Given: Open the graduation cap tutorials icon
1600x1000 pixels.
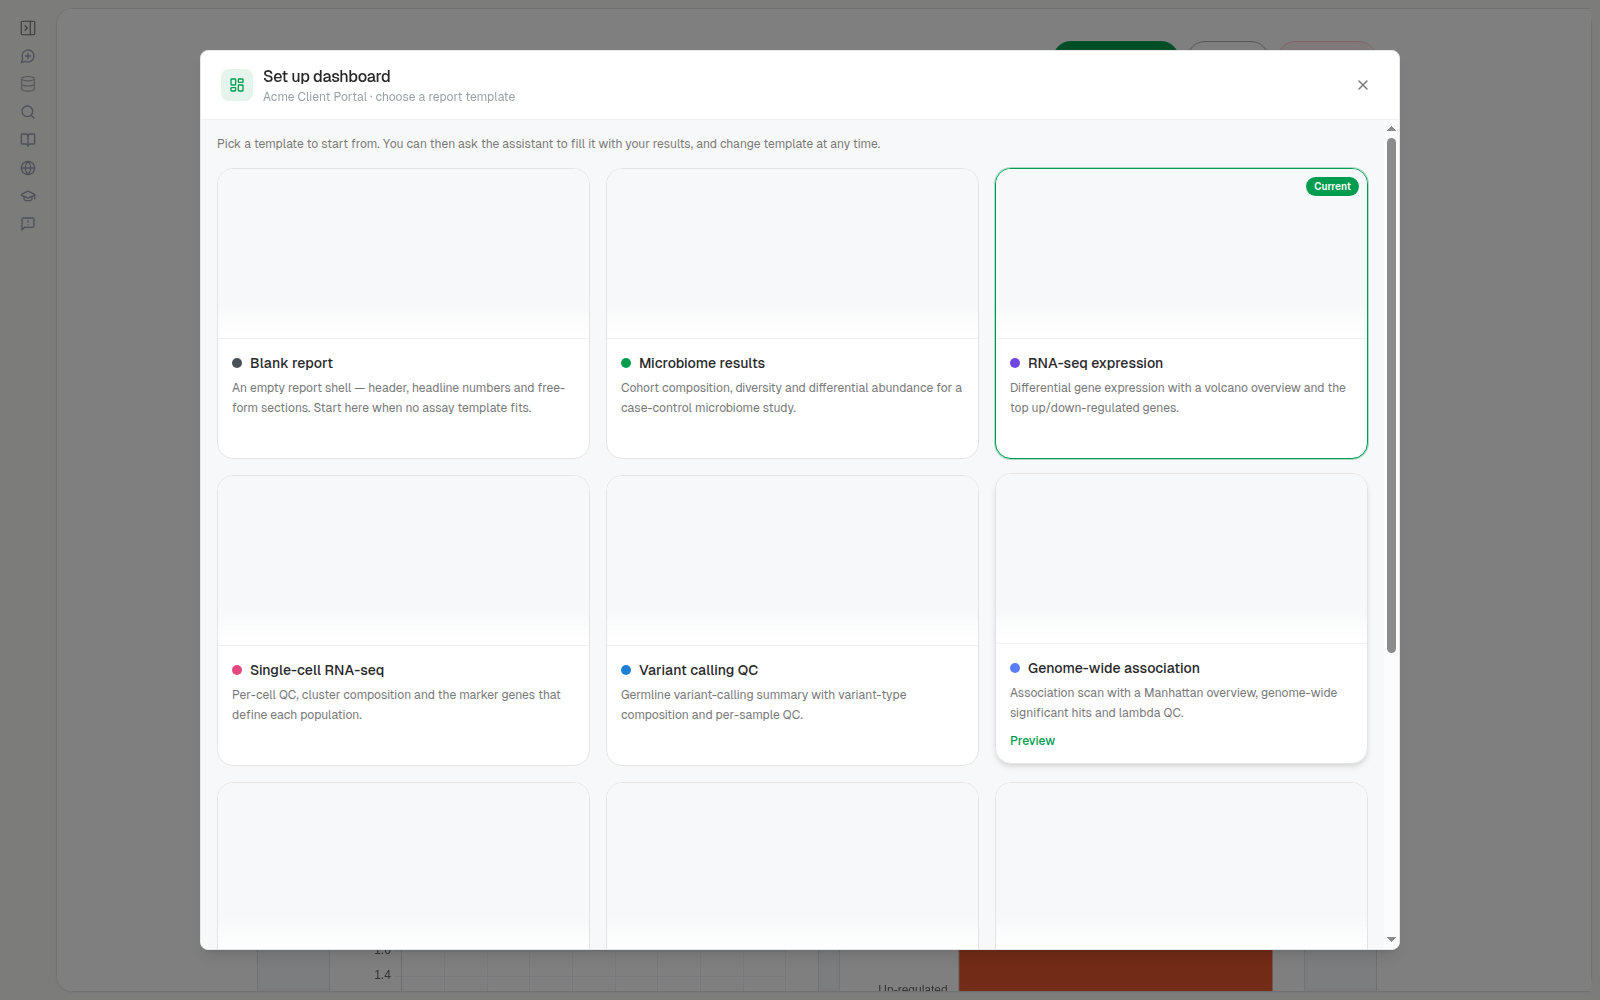Looking at the screenshot, I should 28,196.
